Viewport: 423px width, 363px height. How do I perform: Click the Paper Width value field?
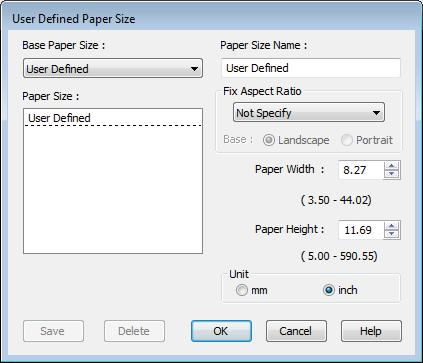click(x=361, y=170)
